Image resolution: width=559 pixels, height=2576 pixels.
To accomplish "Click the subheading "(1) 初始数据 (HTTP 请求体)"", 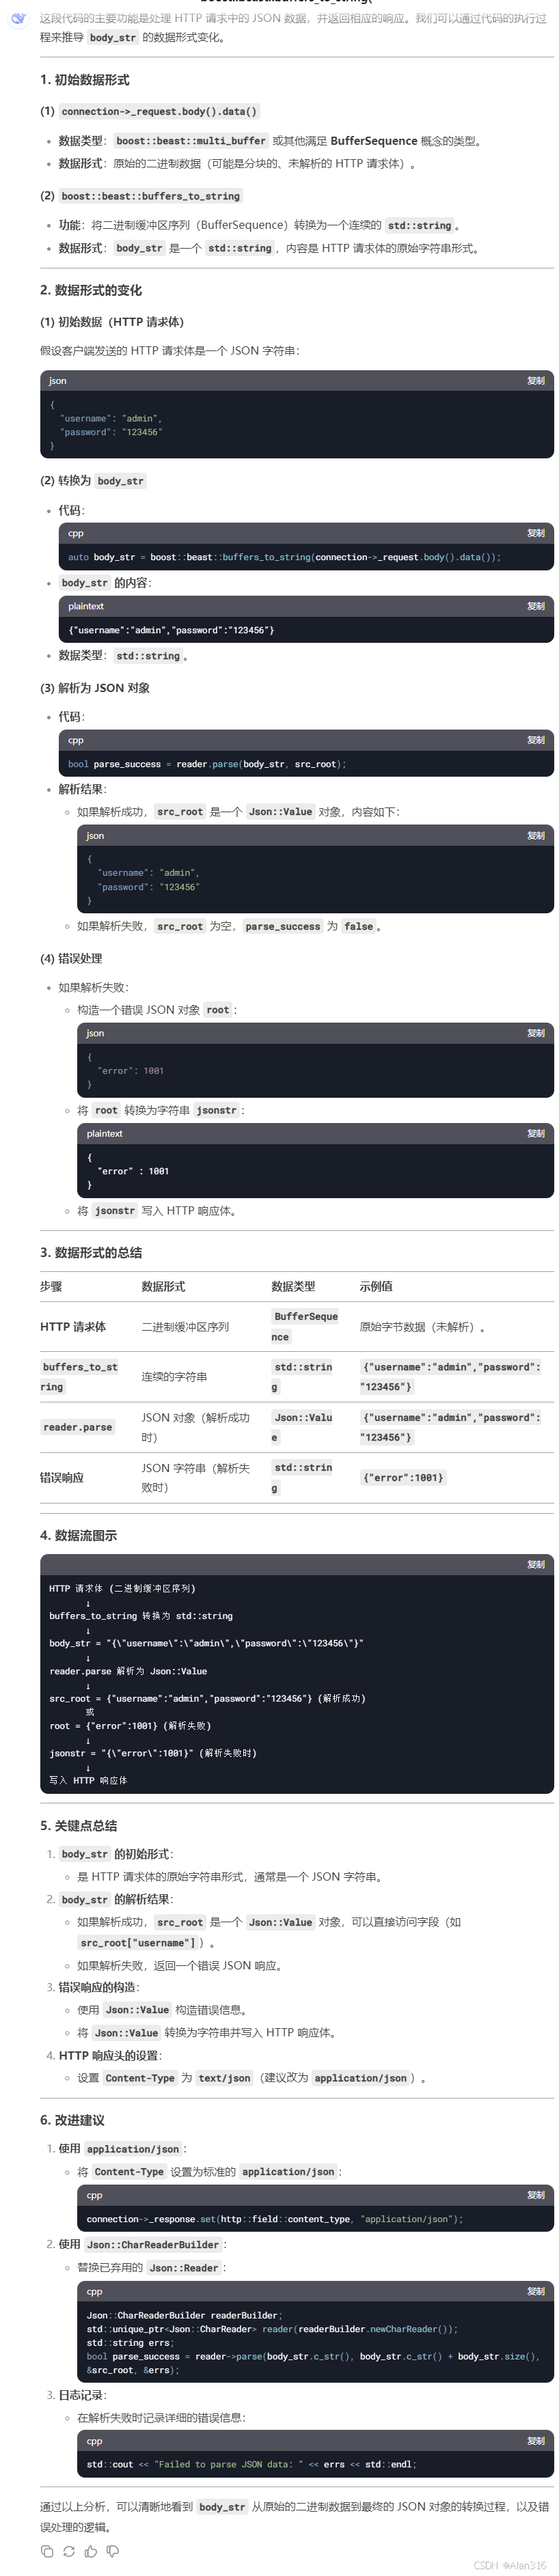I will click(112, 322).
